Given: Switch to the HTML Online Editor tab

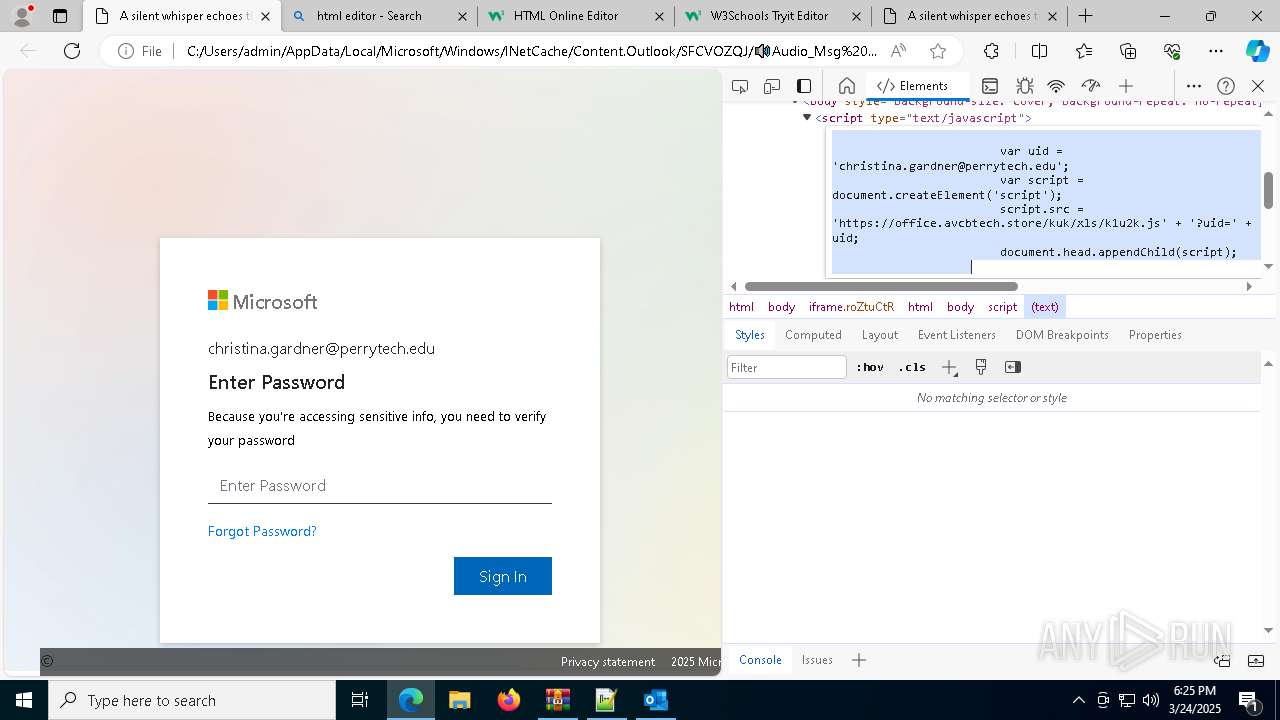Looking at the screenshot, I should click(x=576, y=16).
